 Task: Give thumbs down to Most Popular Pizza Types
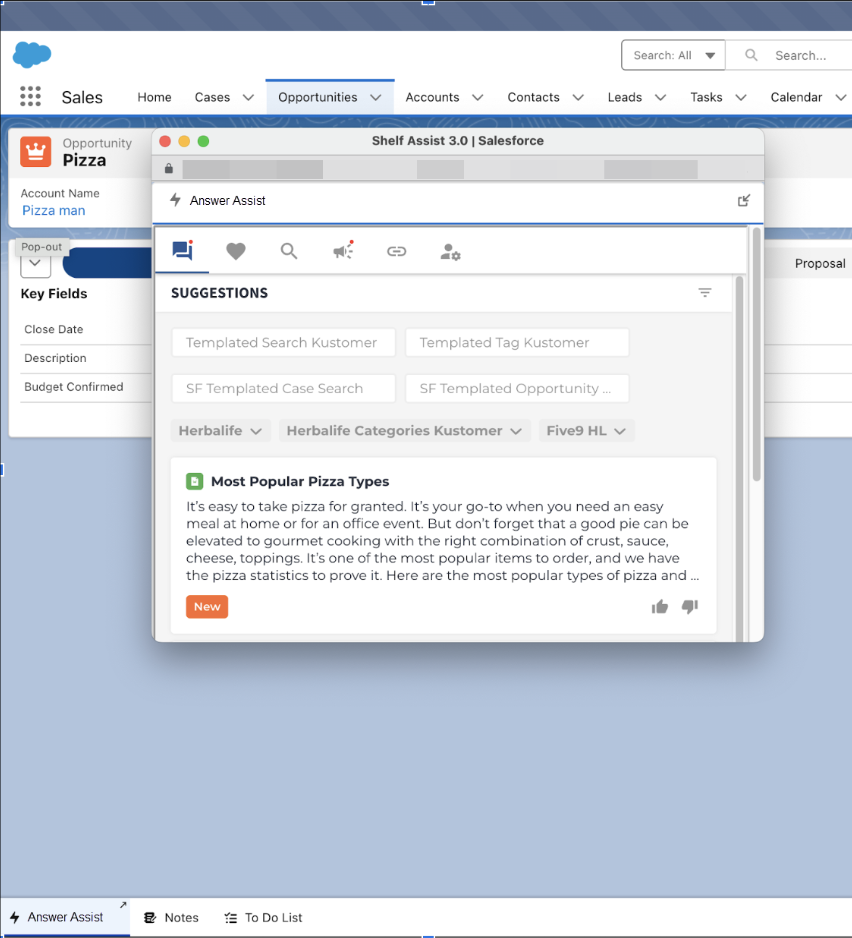click(x=690, y=607)
